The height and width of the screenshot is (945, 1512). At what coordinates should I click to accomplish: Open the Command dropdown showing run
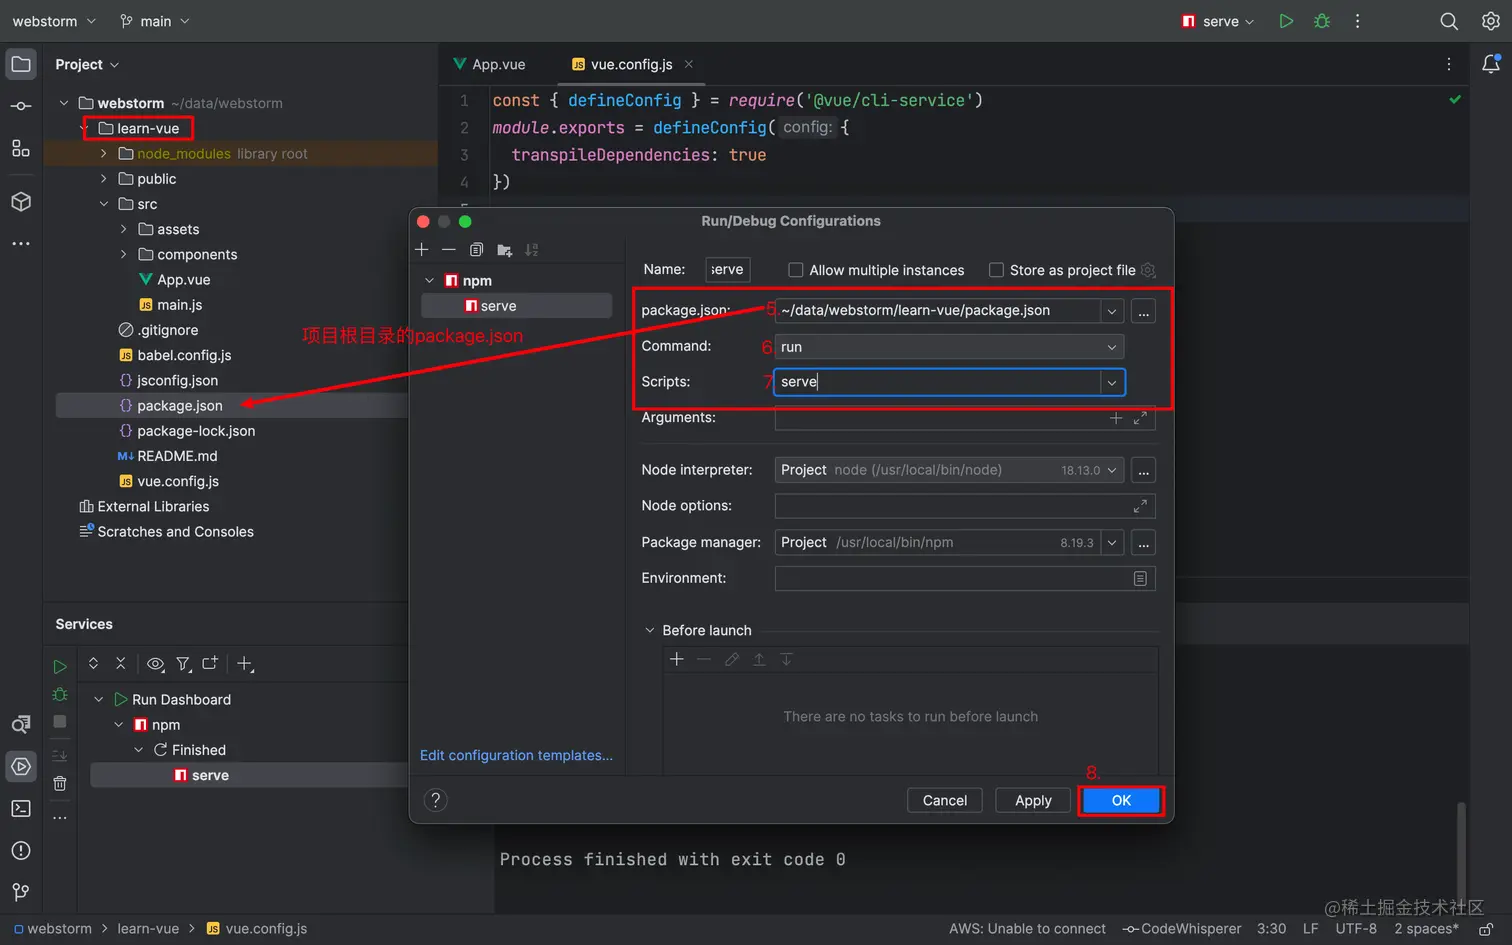pos(949,347)
